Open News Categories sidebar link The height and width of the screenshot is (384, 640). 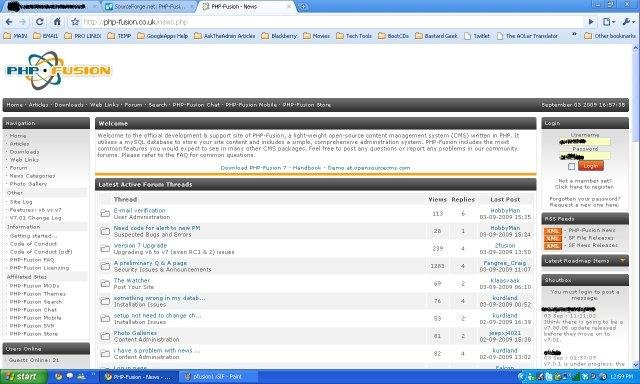click(x=32, y=176)
